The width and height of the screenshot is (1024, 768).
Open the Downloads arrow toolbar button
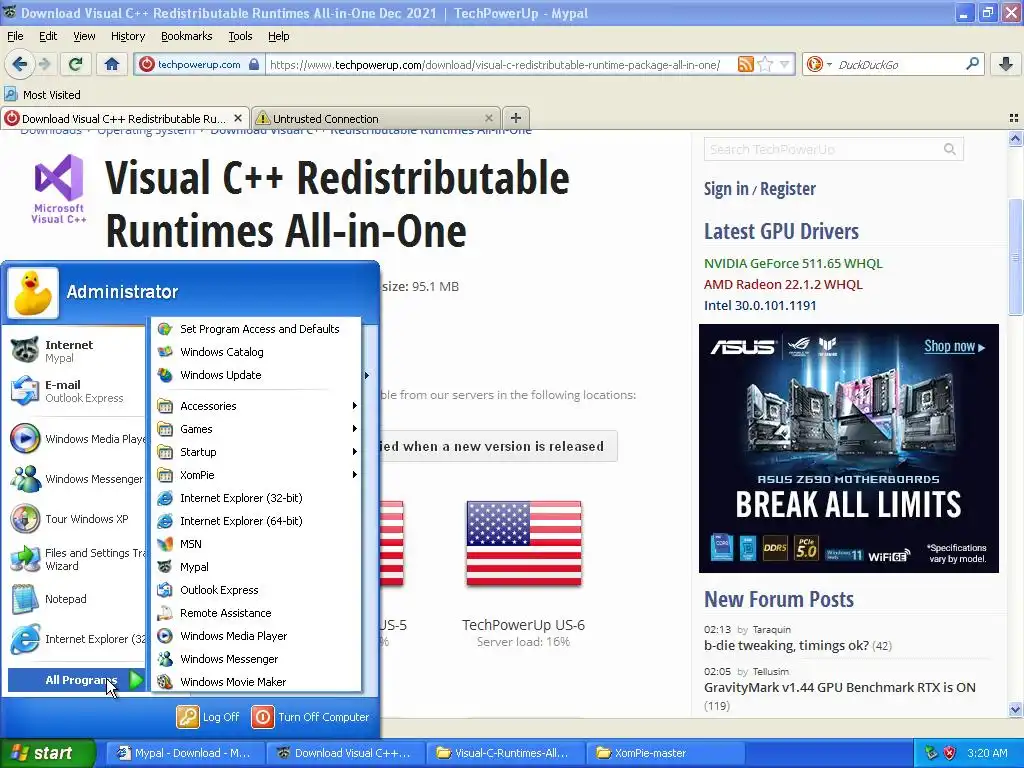coord(1006,64)
